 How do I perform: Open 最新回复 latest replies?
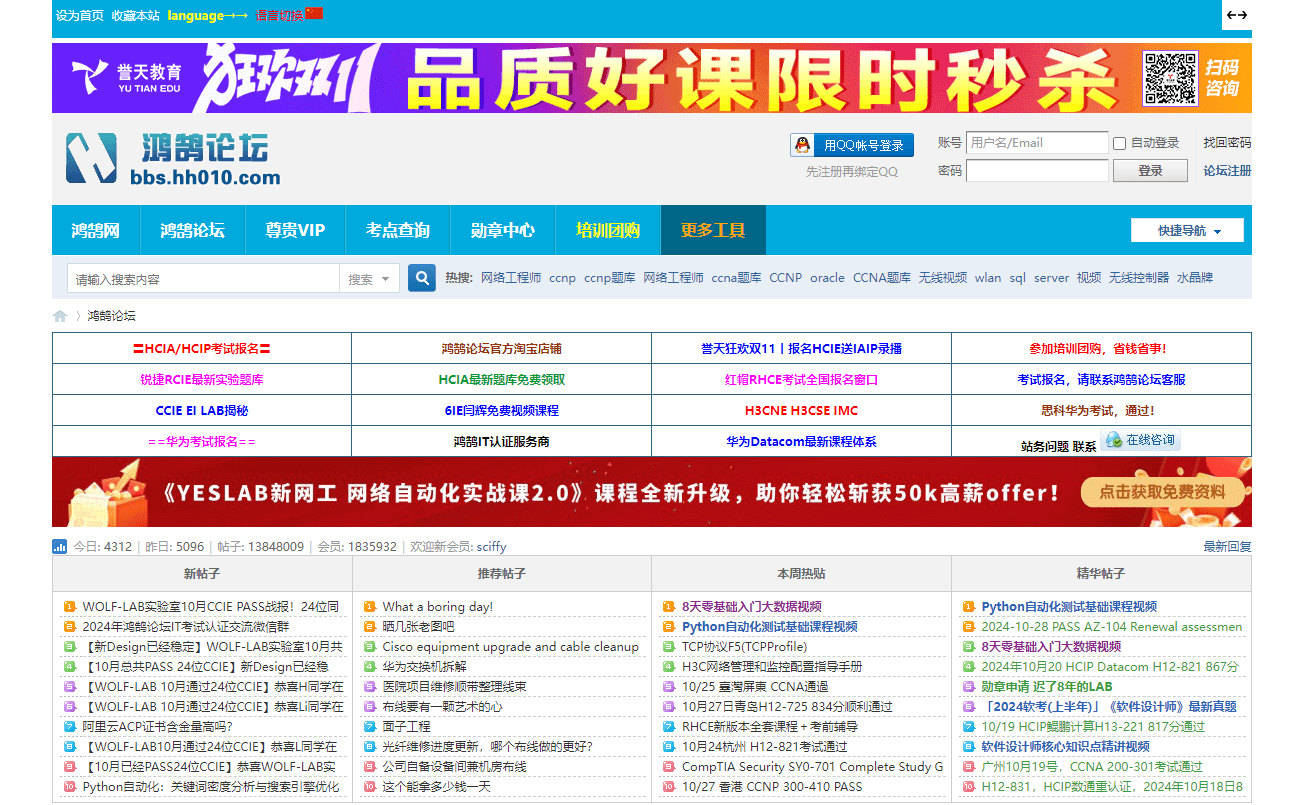pos(1228,547)
